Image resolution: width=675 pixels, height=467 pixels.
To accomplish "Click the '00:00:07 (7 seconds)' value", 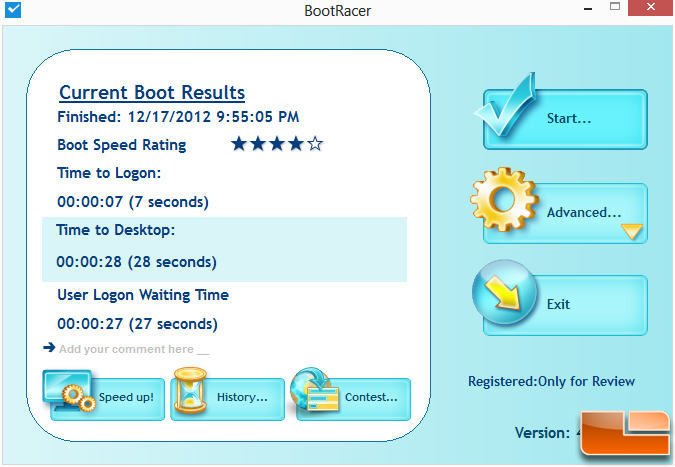I will click(x=133, y=202).
